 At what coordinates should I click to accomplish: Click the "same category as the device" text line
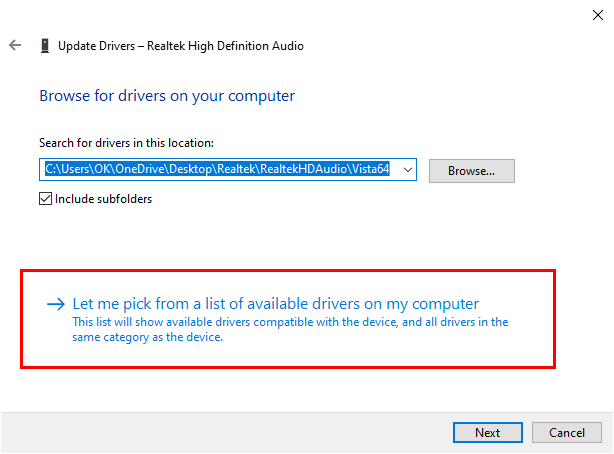coord(148,337)
